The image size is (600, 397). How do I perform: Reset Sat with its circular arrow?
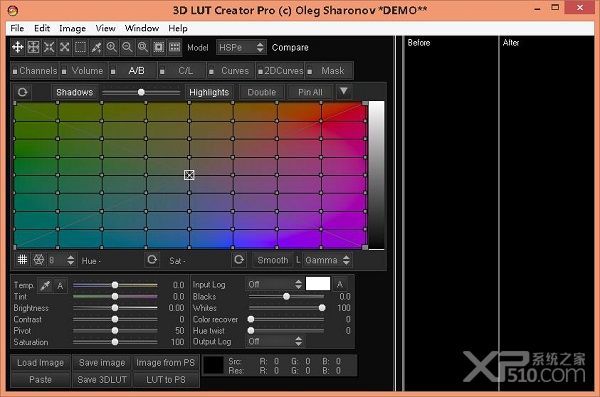click(239, 260)
